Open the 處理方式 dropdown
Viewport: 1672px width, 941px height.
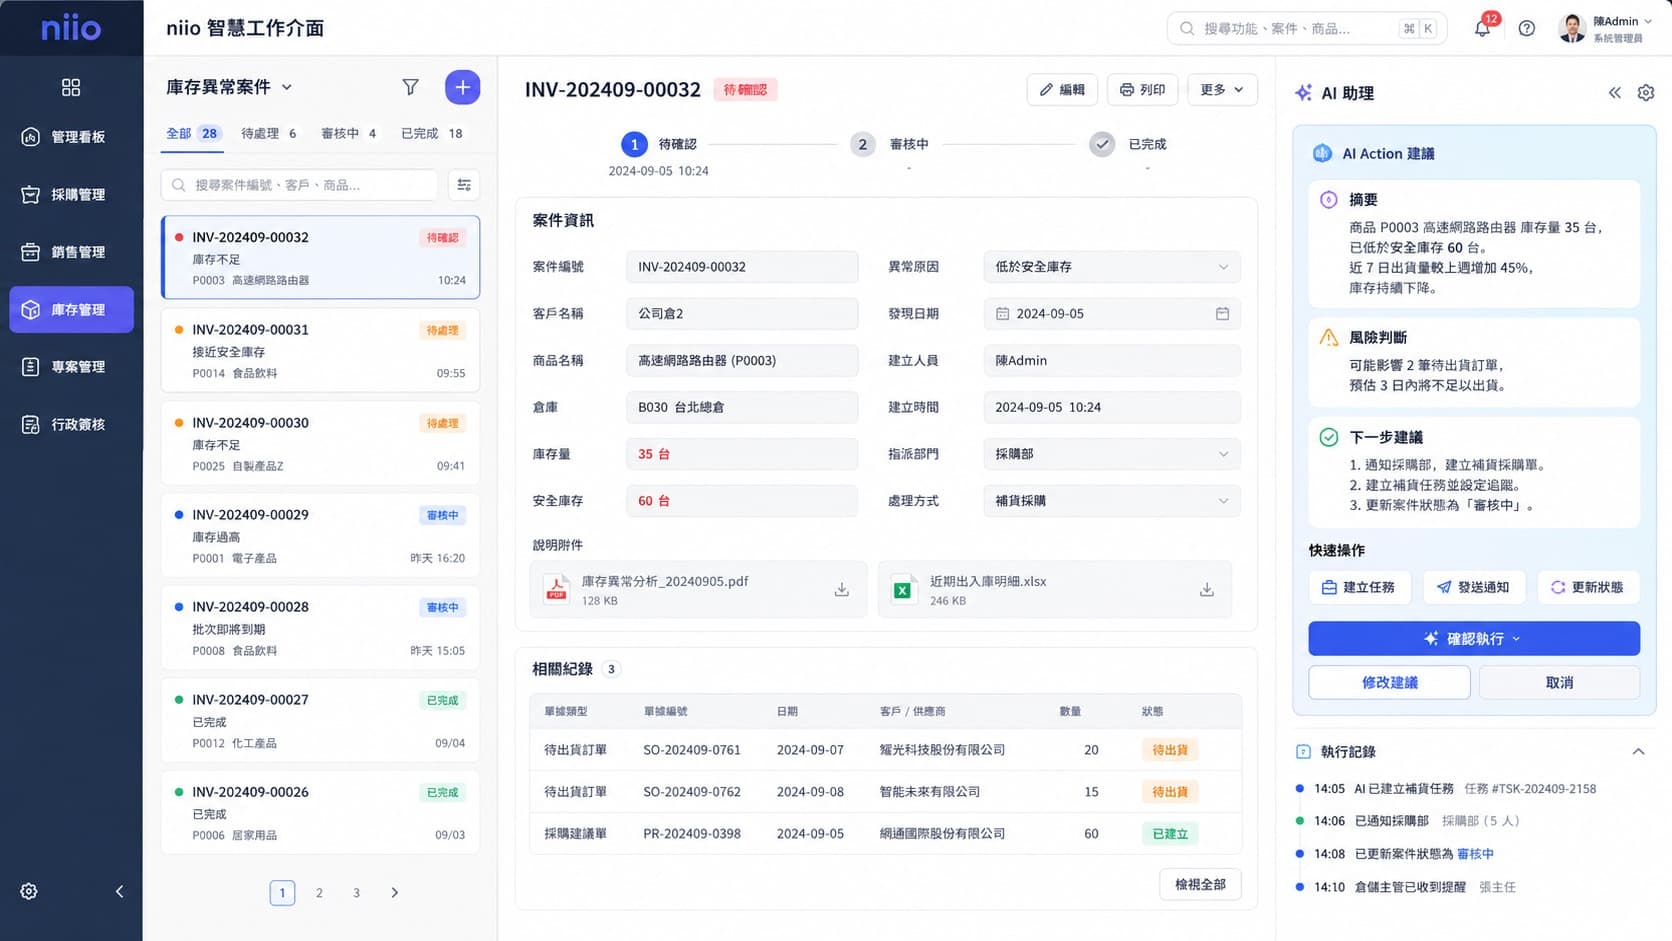[x=1112, y=501]
